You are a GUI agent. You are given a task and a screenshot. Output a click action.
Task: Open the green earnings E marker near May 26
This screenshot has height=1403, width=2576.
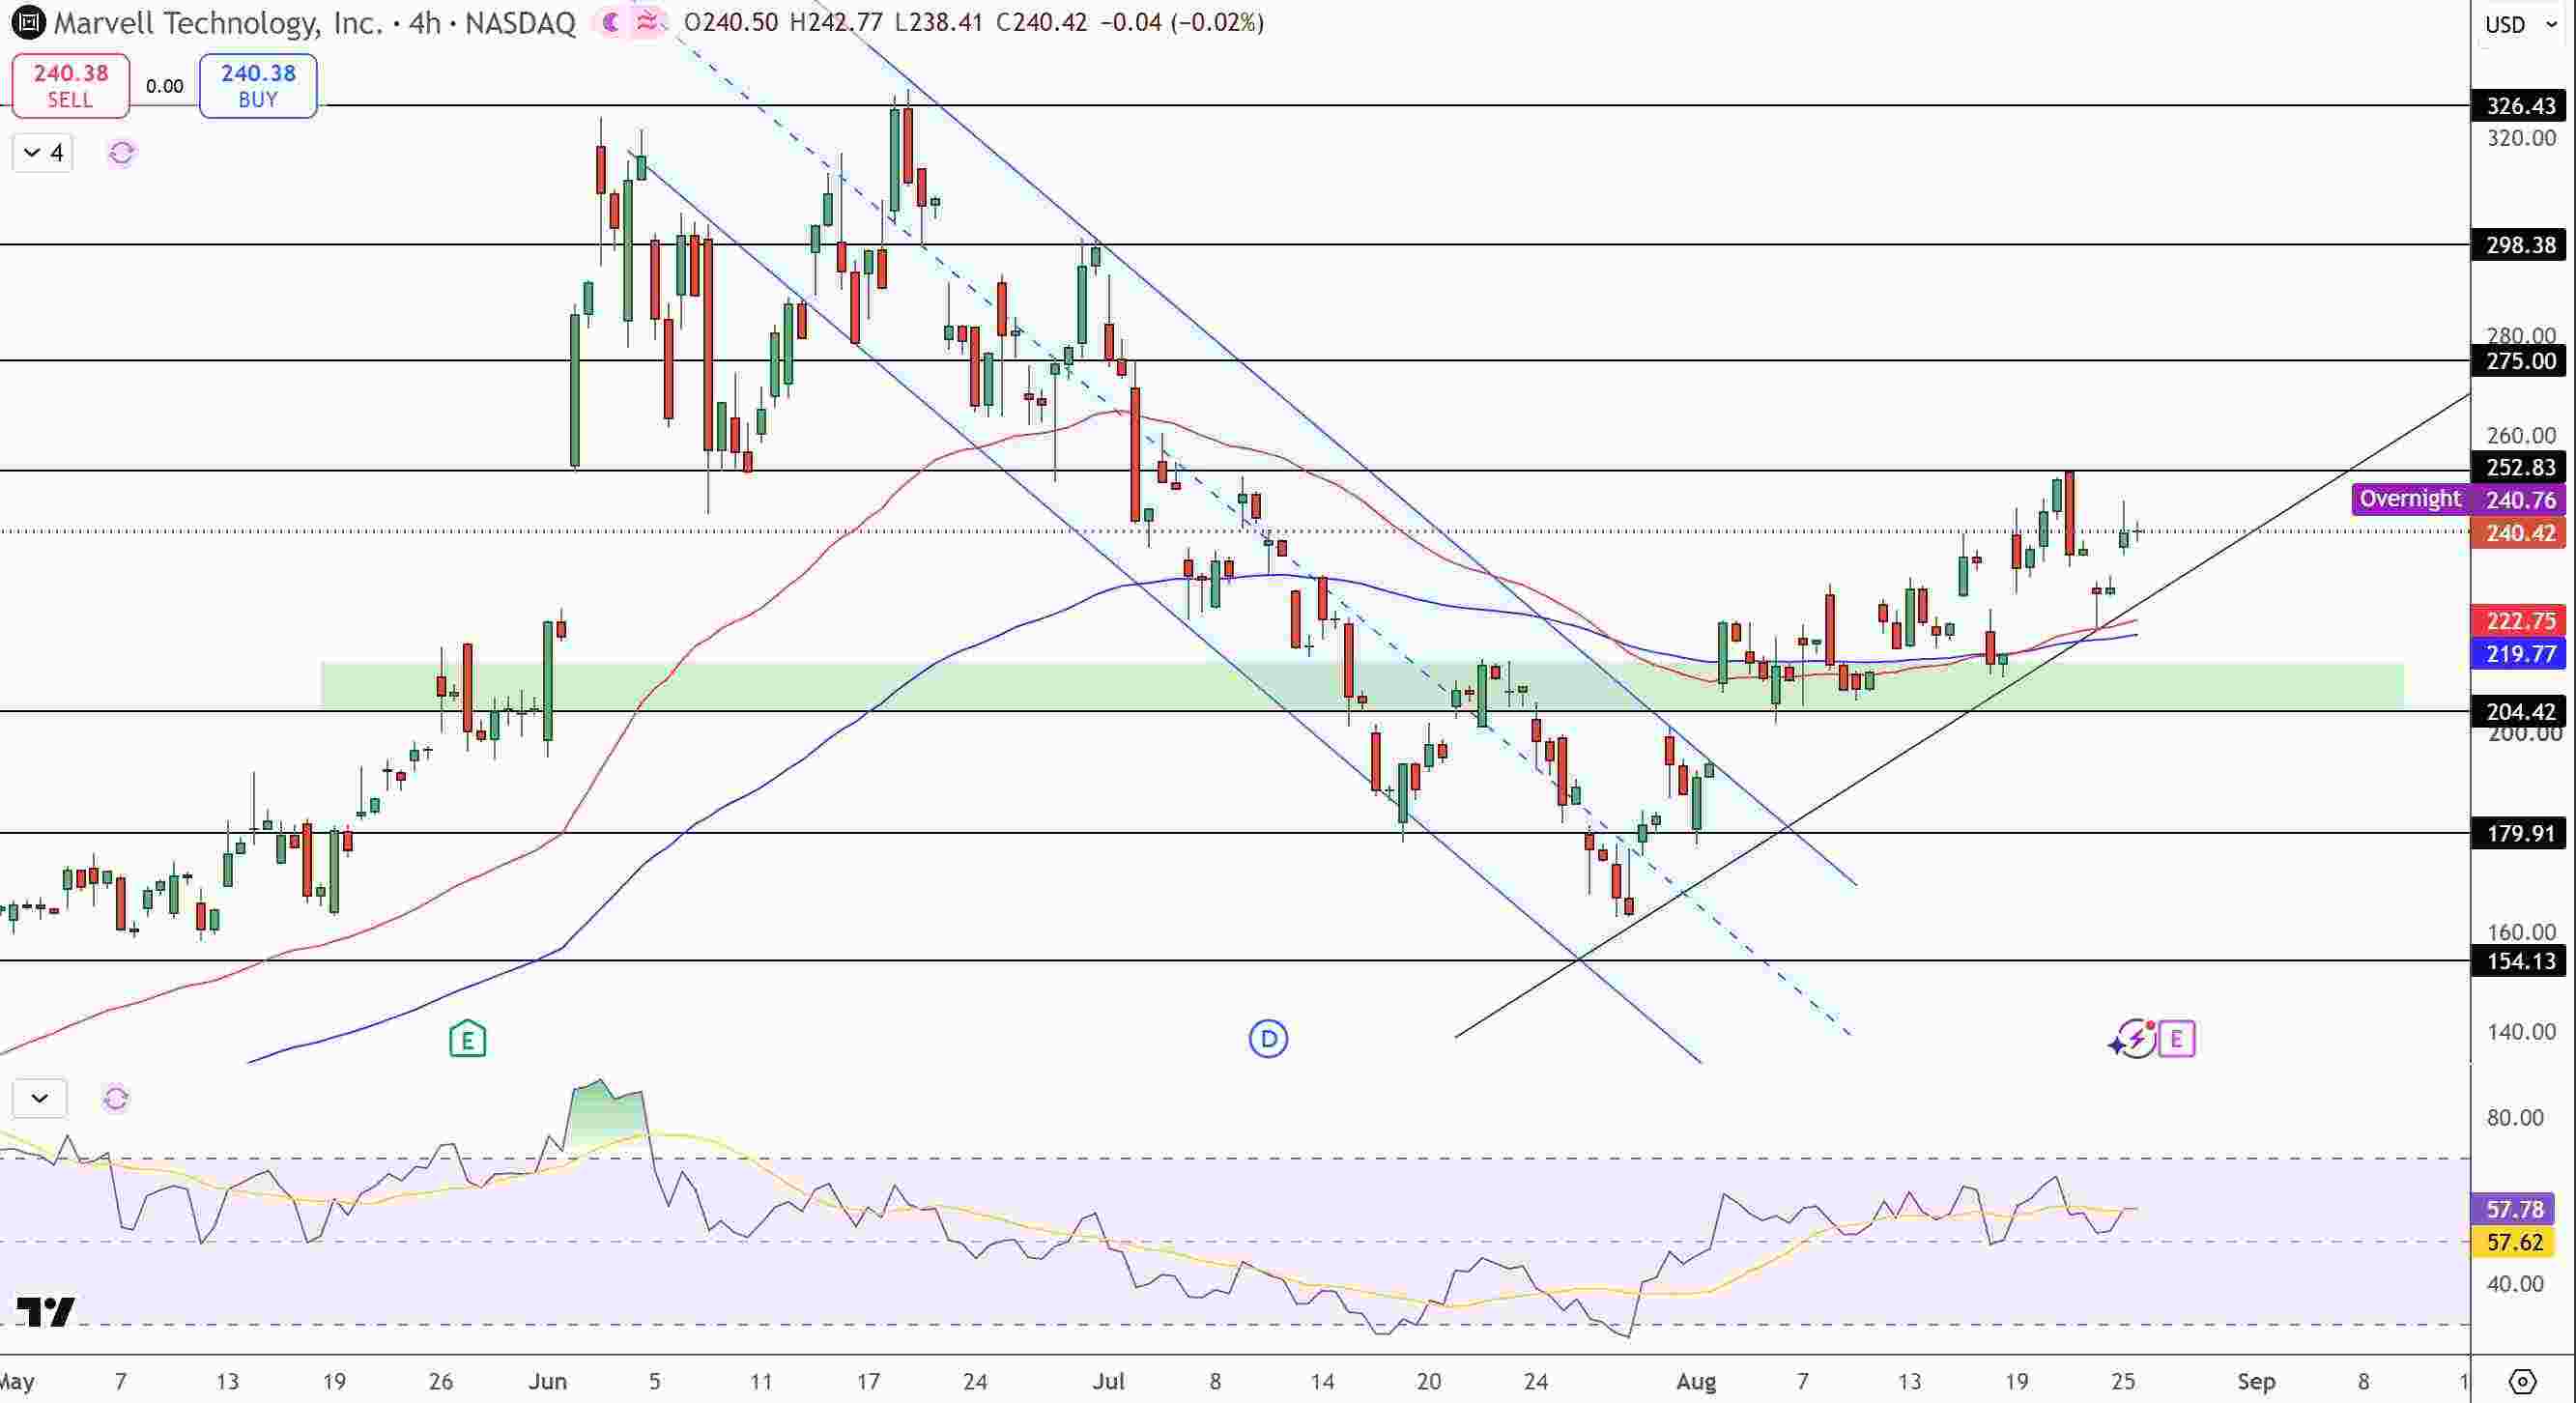coord(468,1039)
